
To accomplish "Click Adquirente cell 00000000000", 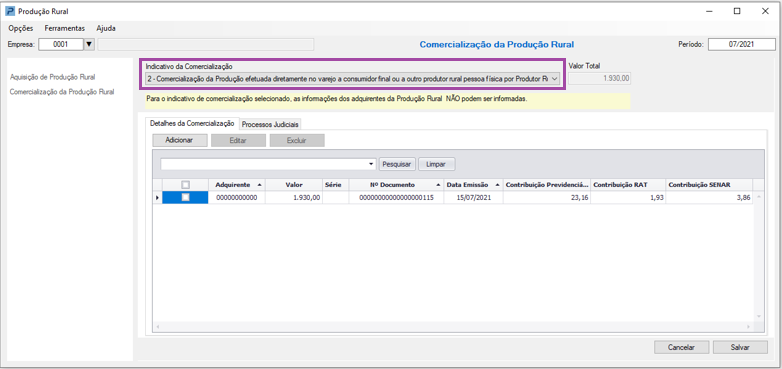I will coord(236,198).
